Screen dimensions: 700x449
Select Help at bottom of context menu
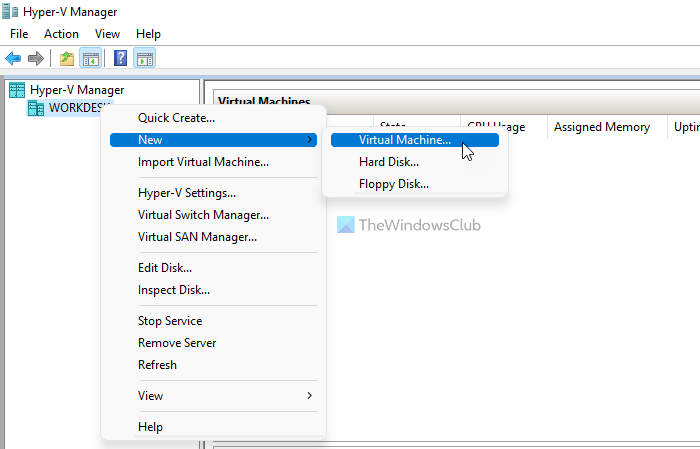[x=213, y=427]
